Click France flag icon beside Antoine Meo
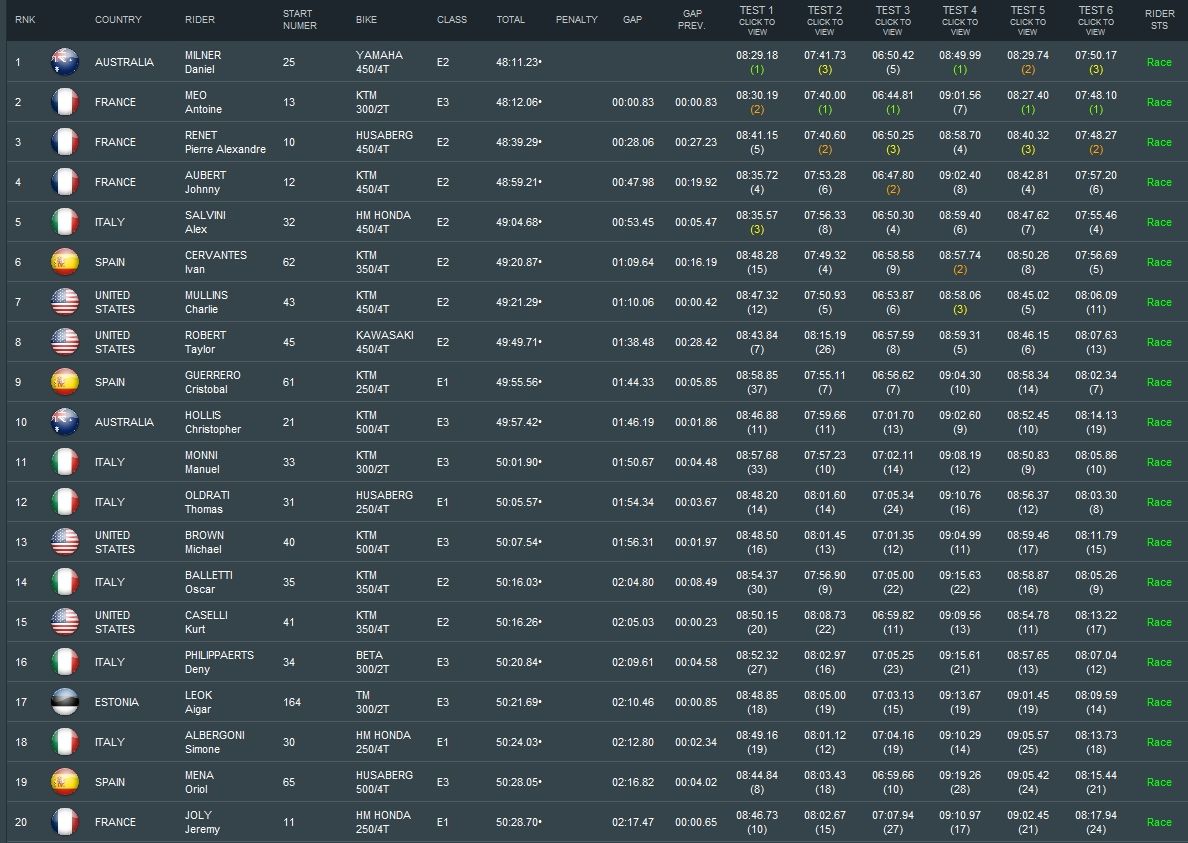 65,102
